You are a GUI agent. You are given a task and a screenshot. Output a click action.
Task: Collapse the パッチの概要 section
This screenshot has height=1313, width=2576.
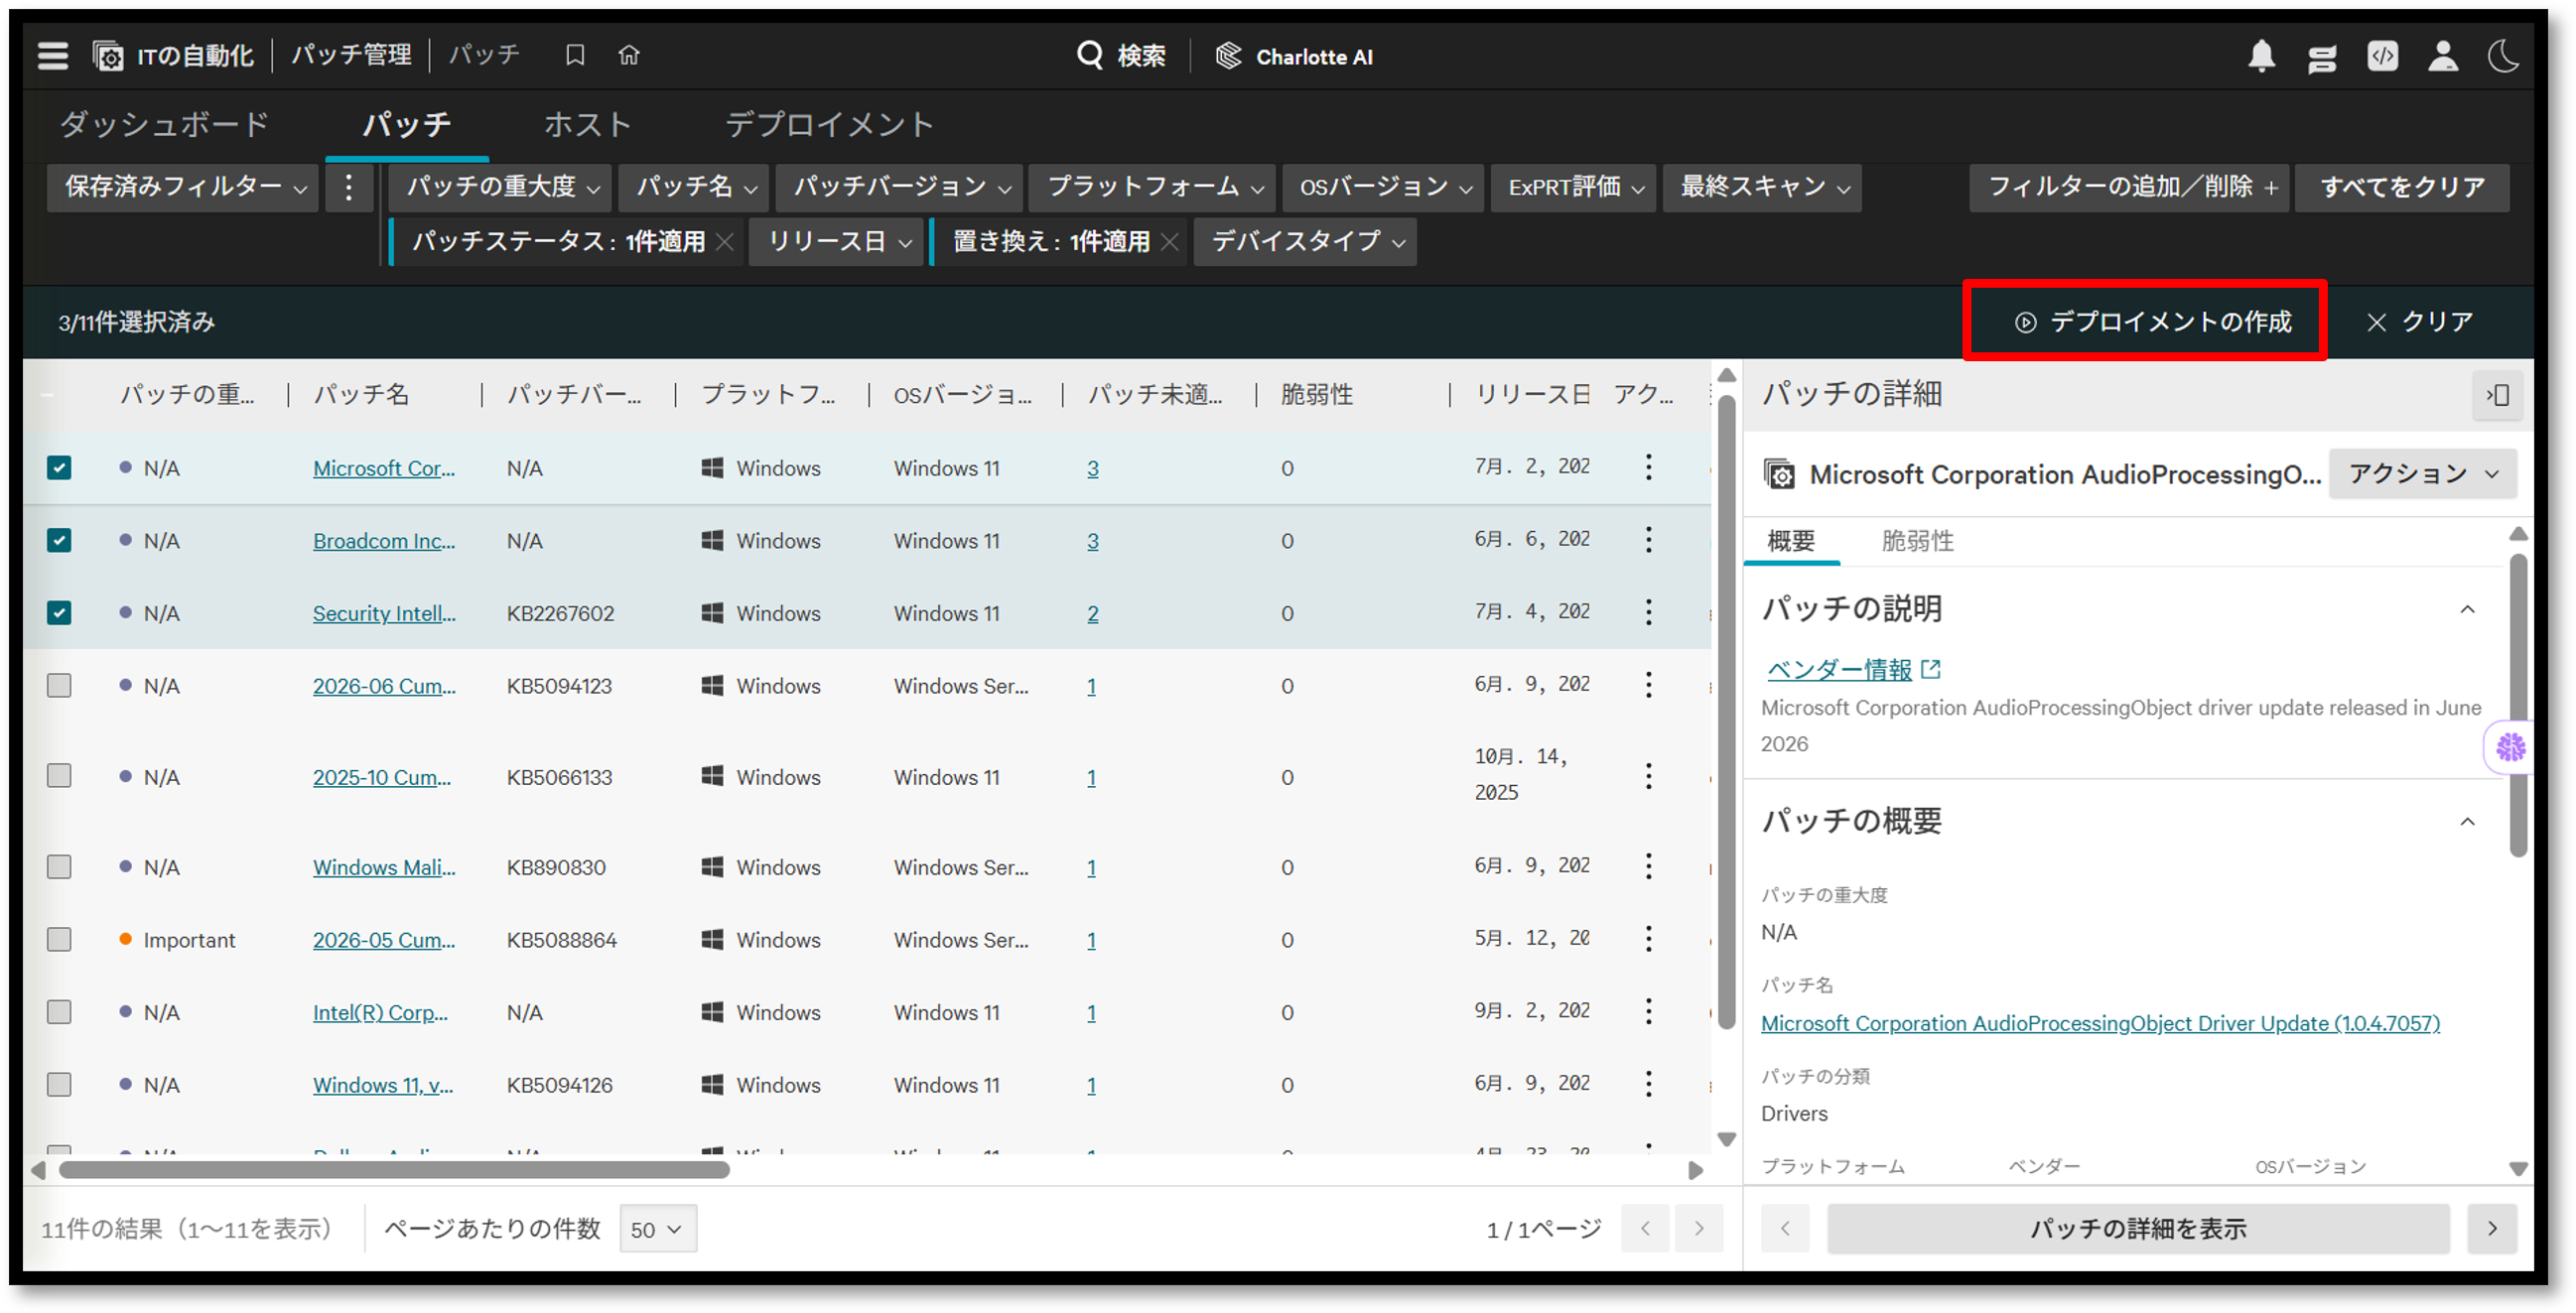(x=2468, y=822)
